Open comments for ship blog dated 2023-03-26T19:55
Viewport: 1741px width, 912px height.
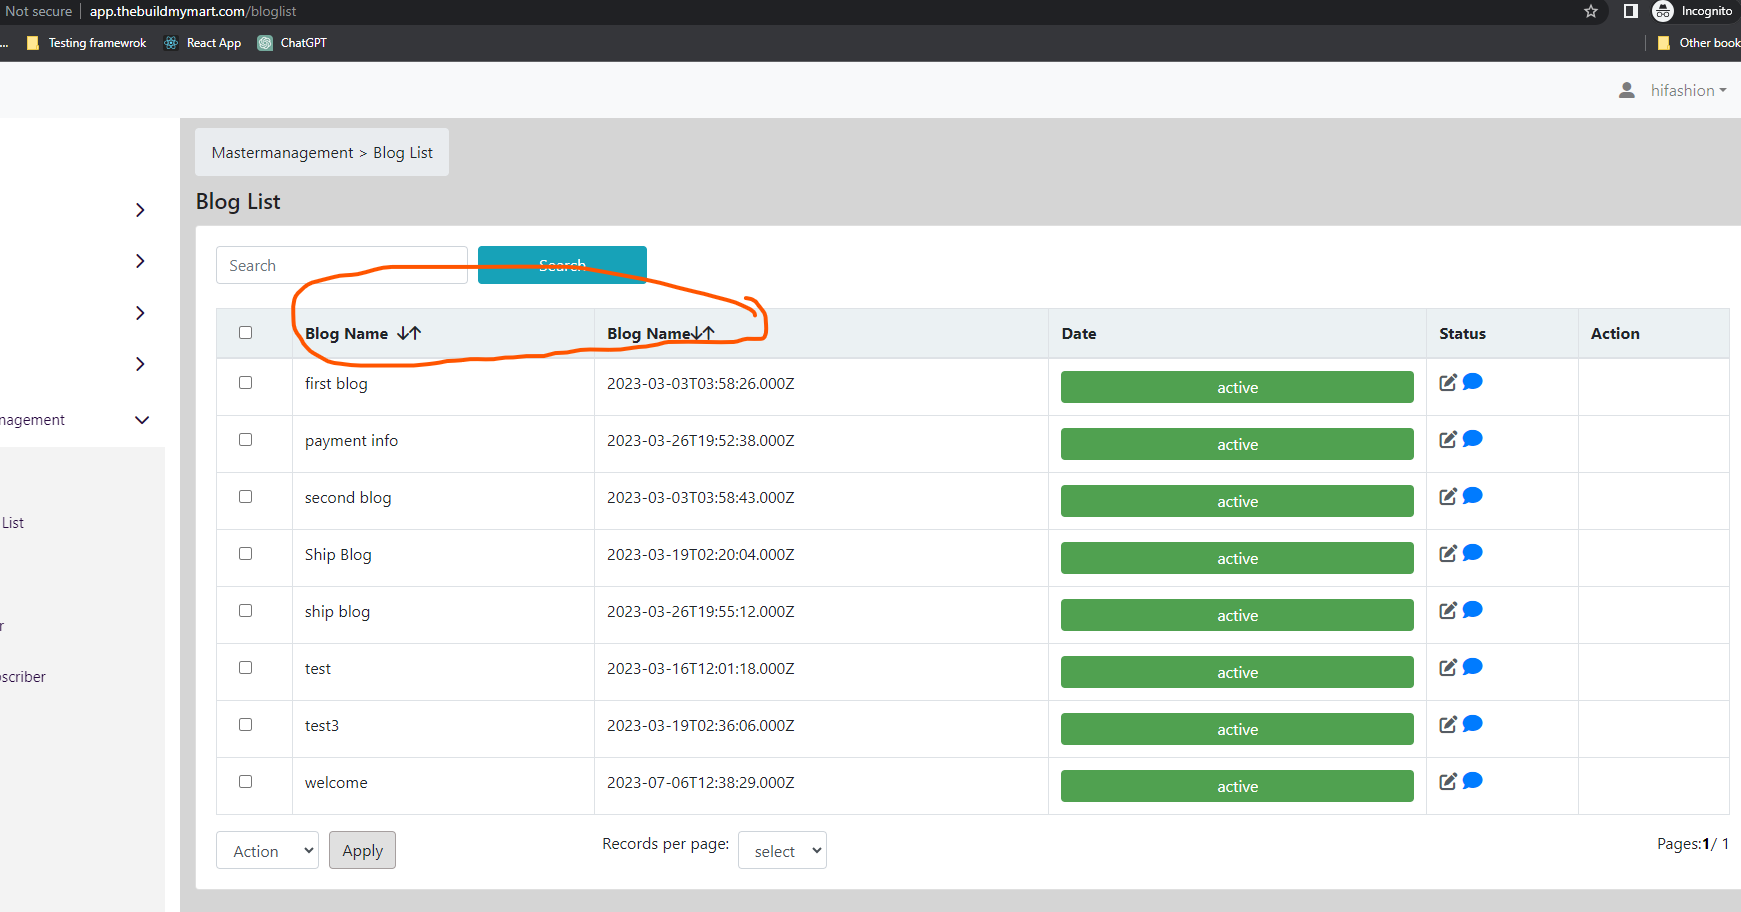coord(1473,610)
